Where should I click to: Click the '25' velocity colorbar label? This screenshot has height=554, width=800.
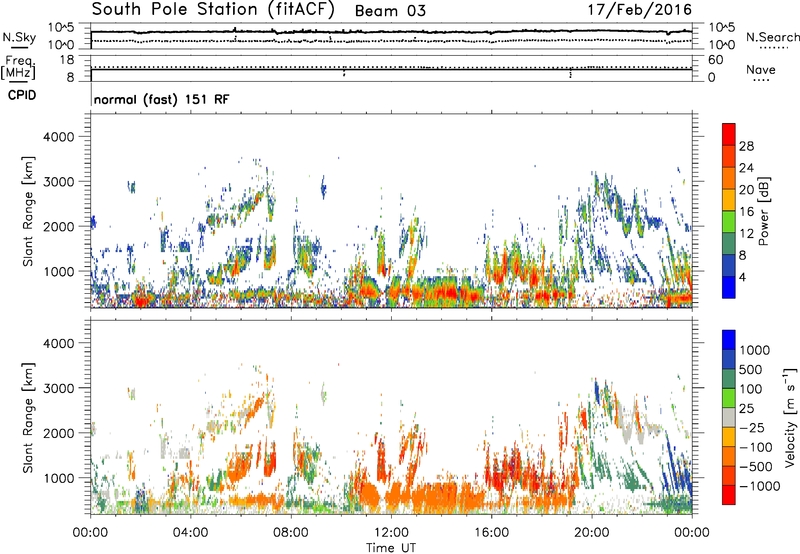pyautogui.click(x=746, y=408)
